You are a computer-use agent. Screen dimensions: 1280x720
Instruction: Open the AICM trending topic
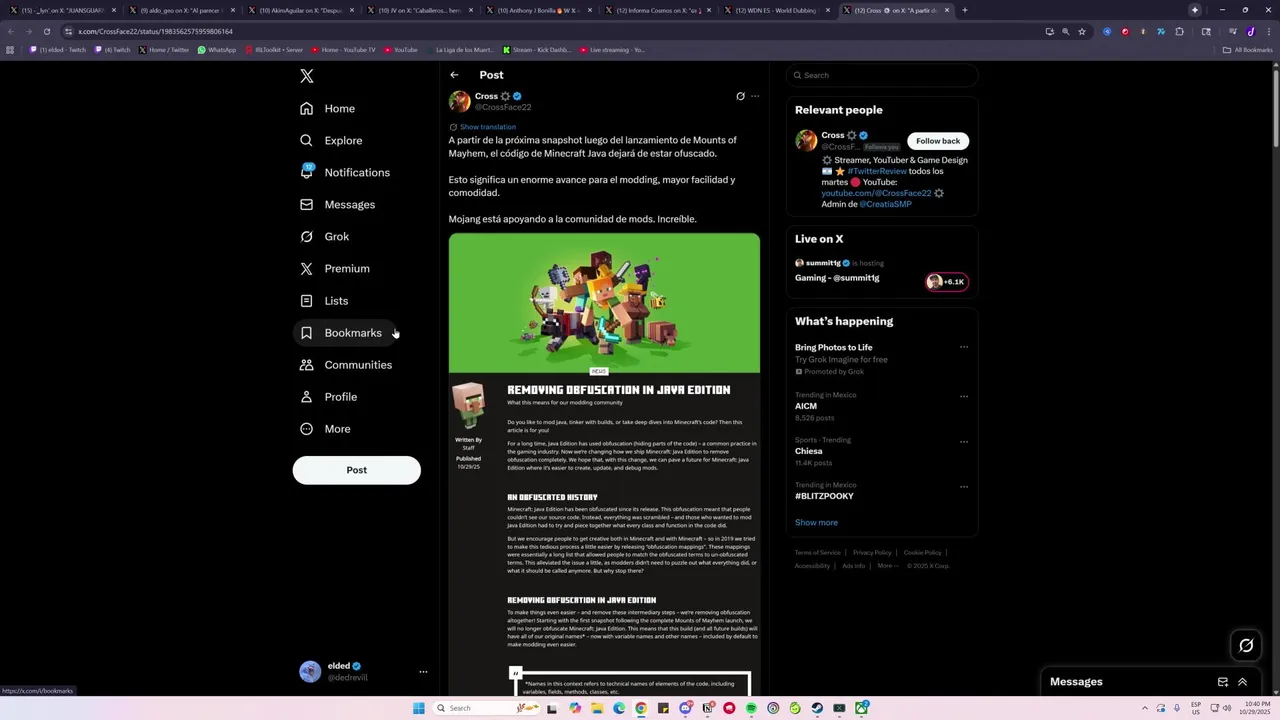pyautogui.click(x=806, y=406)
